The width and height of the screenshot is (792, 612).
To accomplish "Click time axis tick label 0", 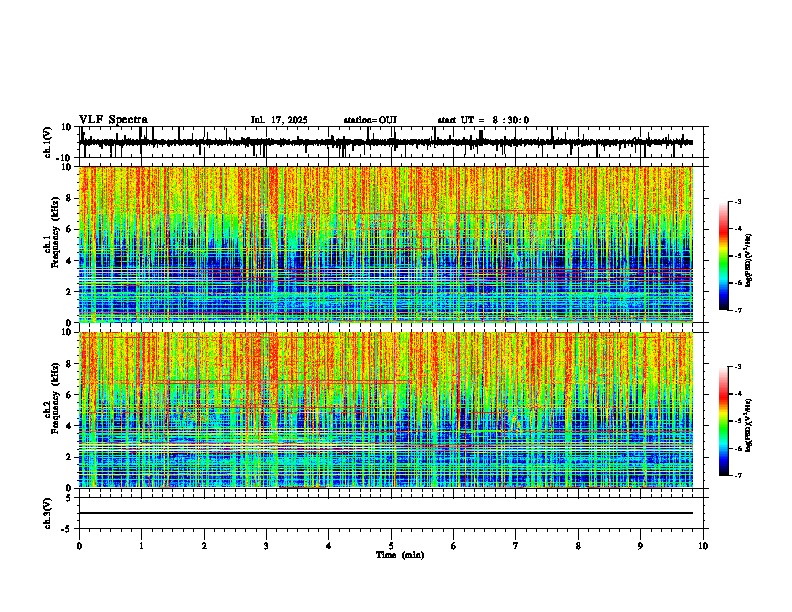I will 79,546.
